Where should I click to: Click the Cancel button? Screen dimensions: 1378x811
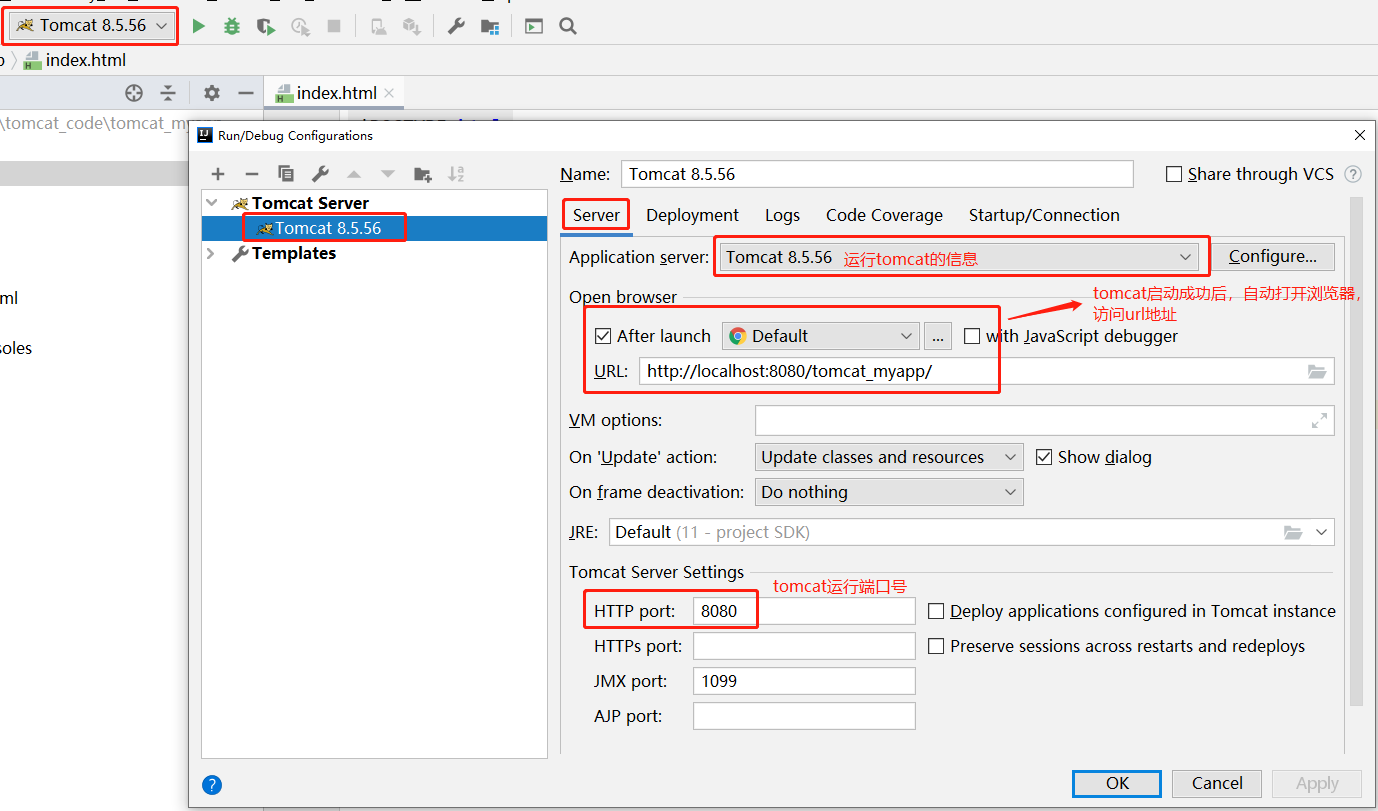[x=1217, y=783]
